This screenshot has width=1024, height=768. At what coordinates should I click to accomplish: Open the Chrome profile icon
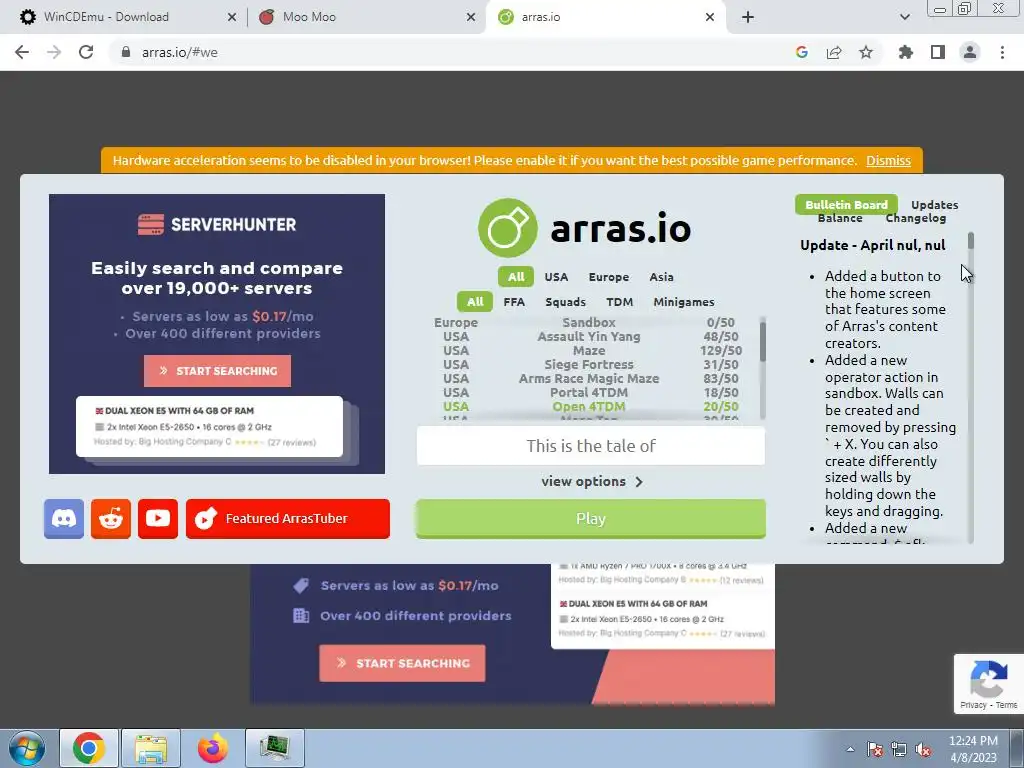970,52
